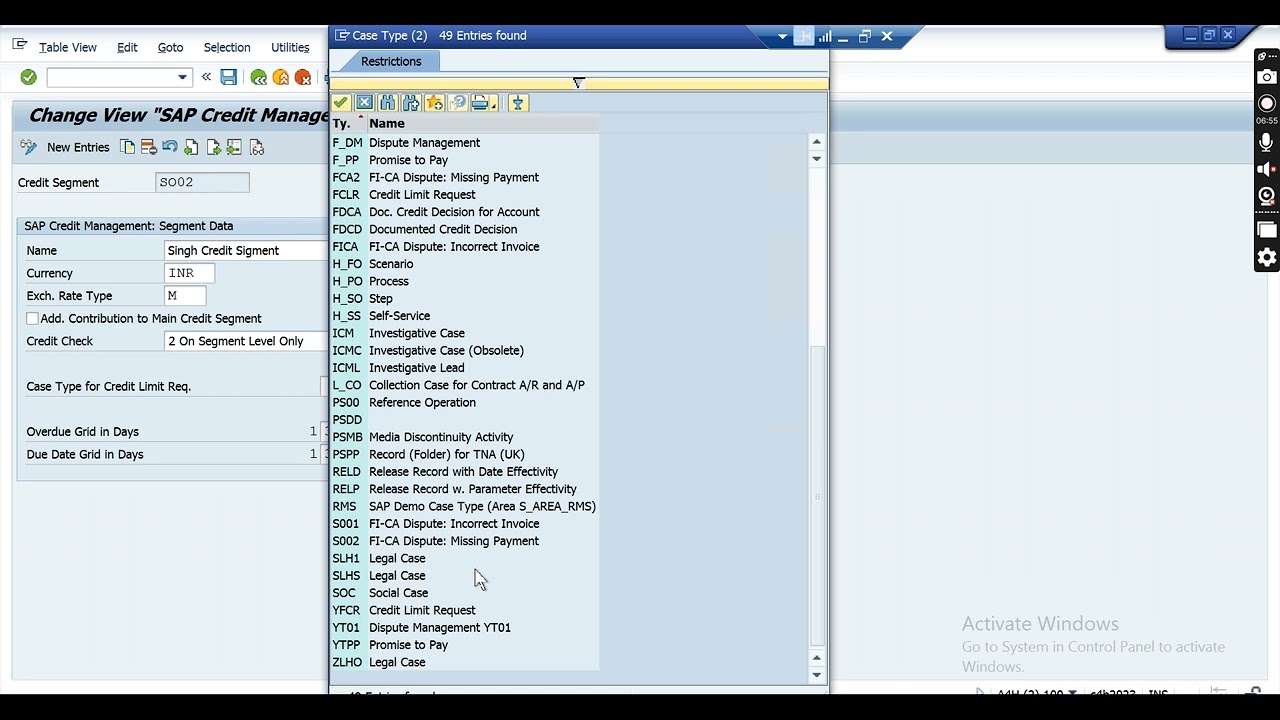Screen dimensions: 1280x720
Task: Open the Selection menu
Action: 227,47
